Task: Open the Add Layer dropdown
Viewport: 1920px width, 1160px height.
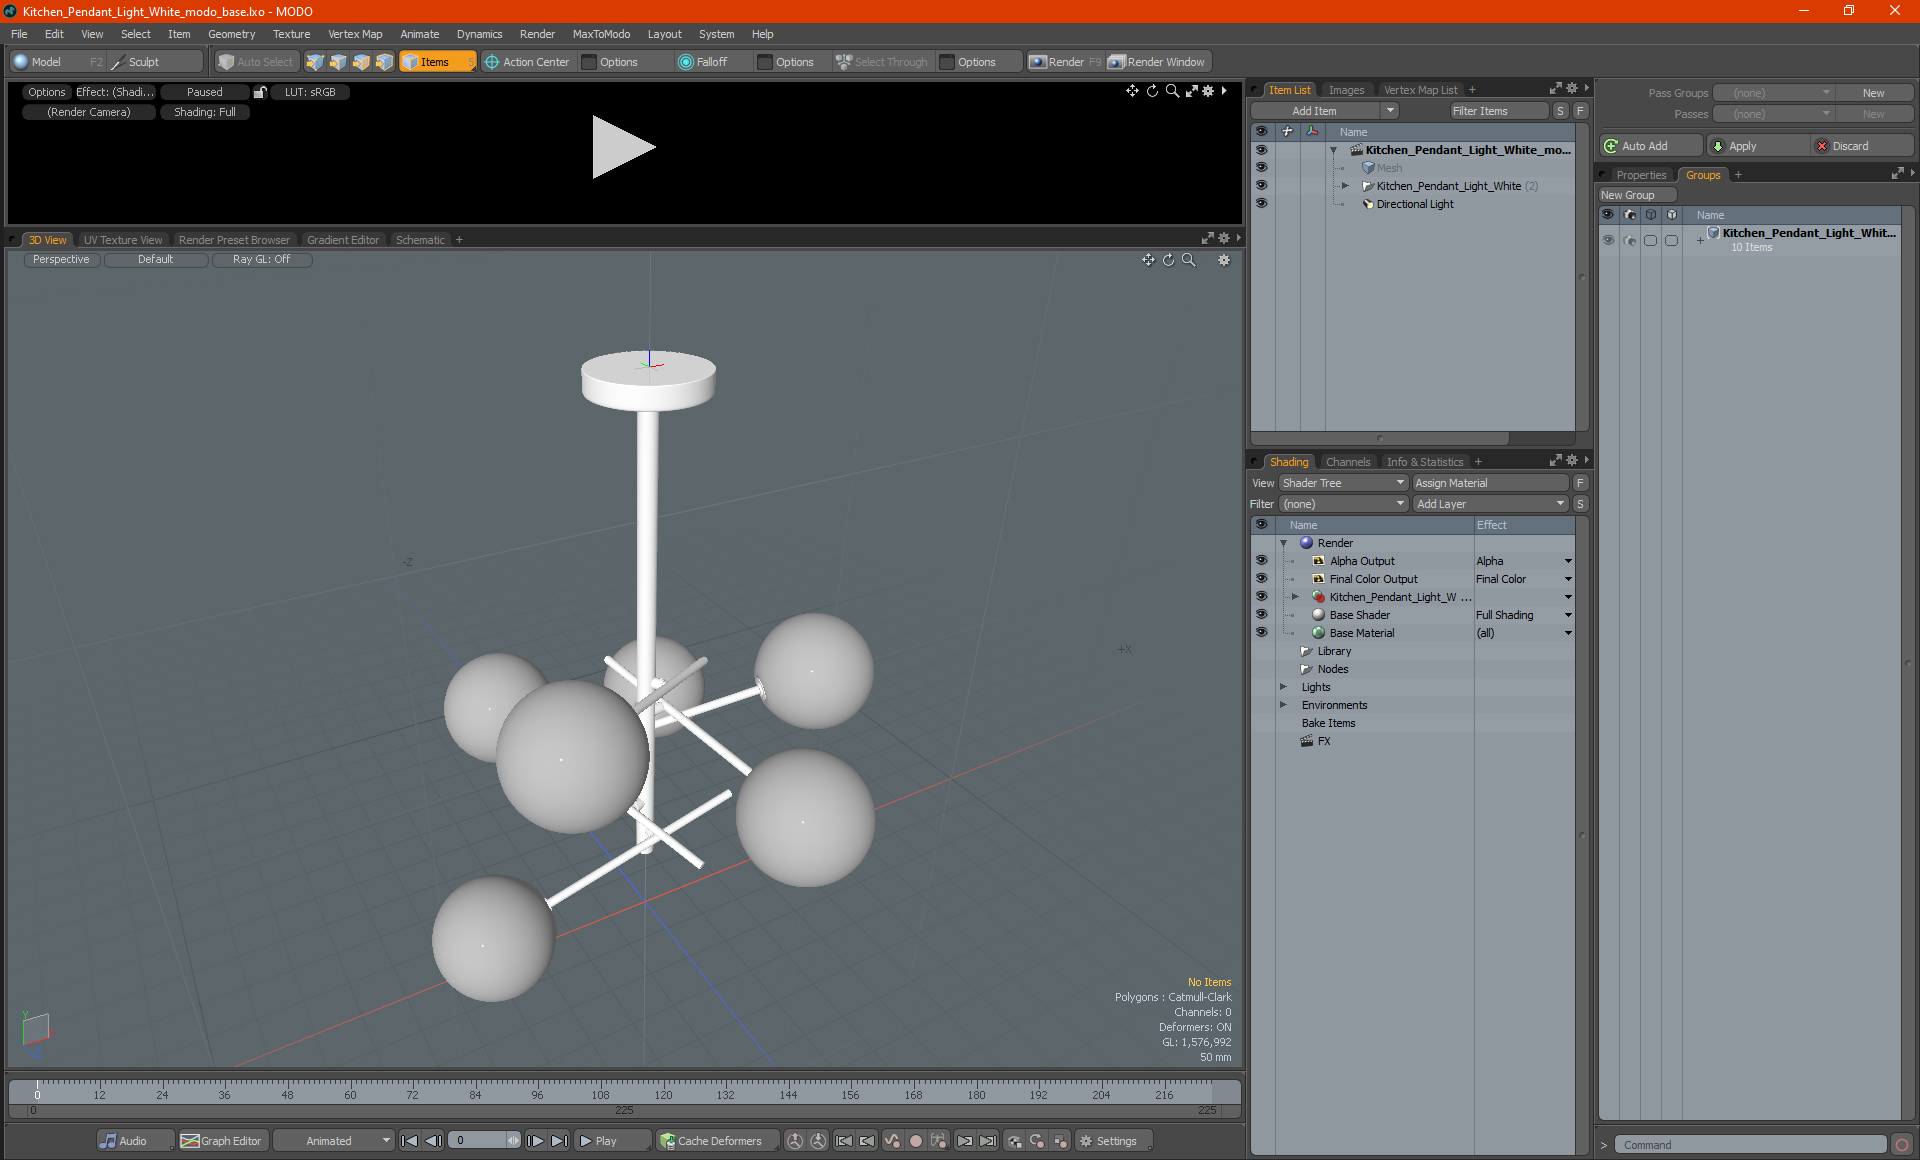Action: coord(1489,504)
